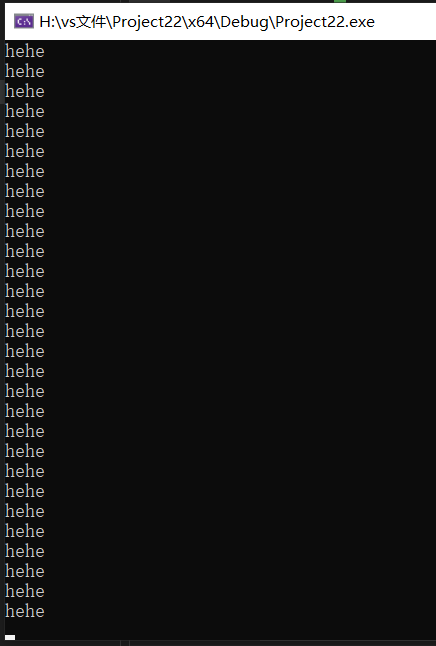The image size is (436, 646).
Task: Click the last "hehe" output line
Action: [x=25, y=611]
